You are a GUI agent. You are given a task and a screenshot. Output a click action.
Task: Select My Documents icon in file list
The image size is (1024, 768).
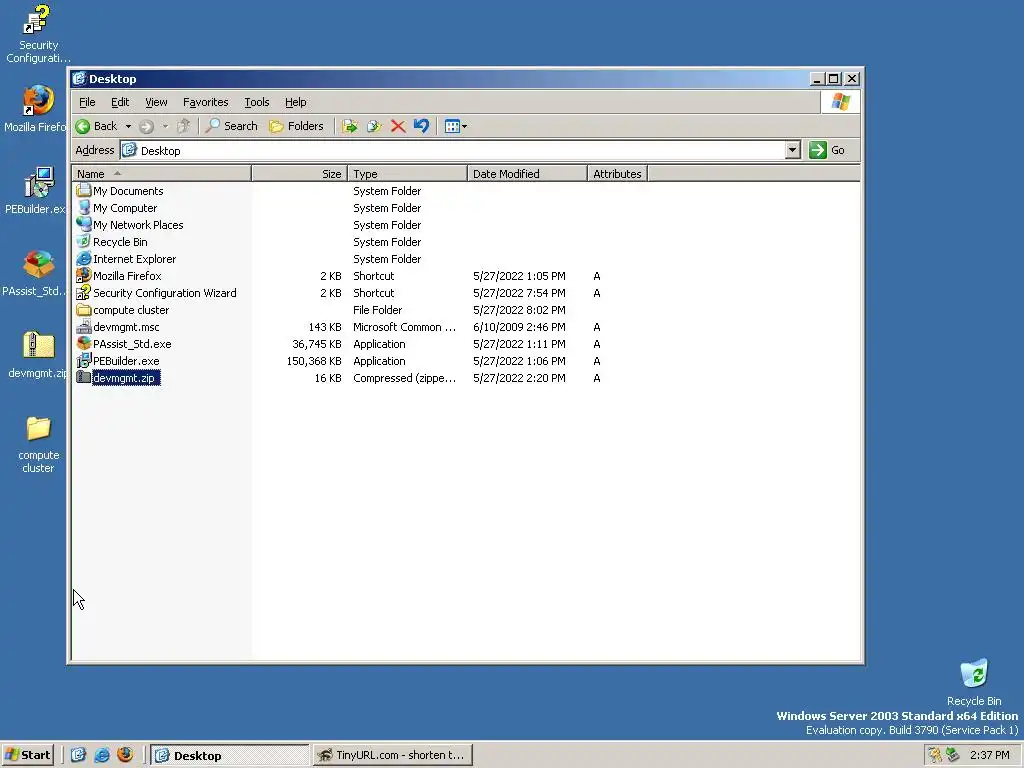84,191
